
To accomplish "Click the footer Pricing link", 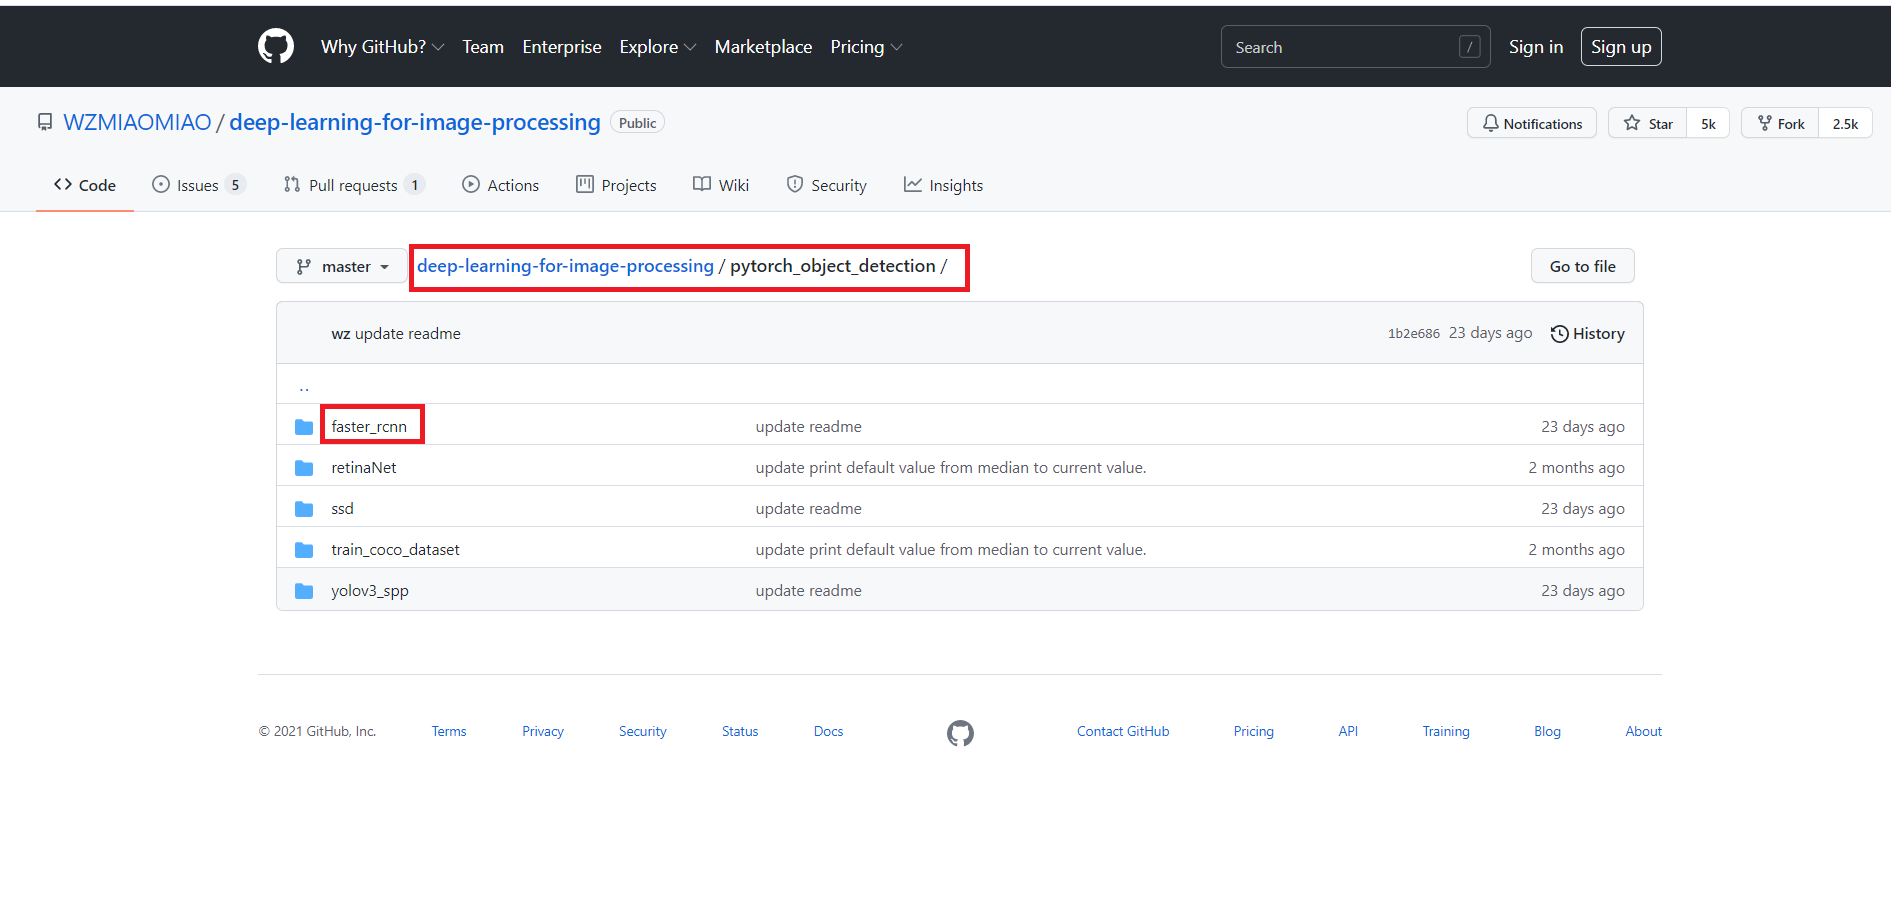I will tap(1253, 732).
